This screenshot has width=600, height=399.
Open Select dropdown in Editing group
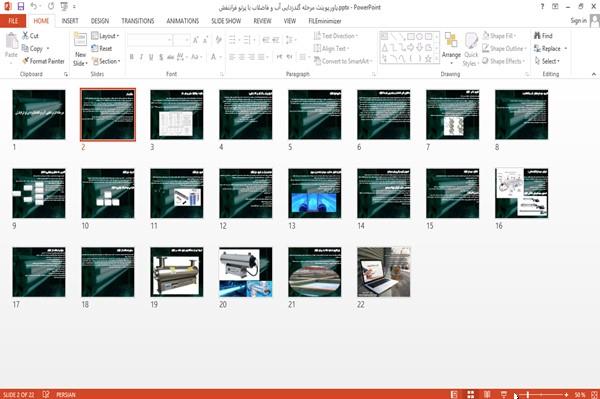(548, 61)
